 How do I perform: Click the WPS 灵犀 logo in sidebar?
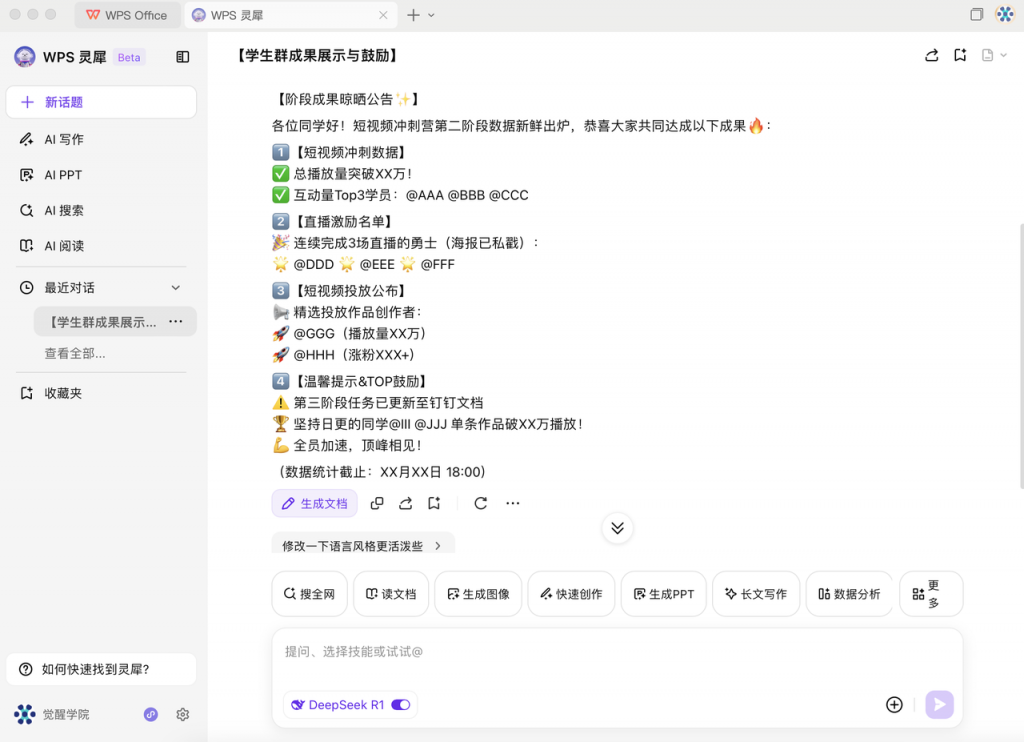click(x=25, y=57)
